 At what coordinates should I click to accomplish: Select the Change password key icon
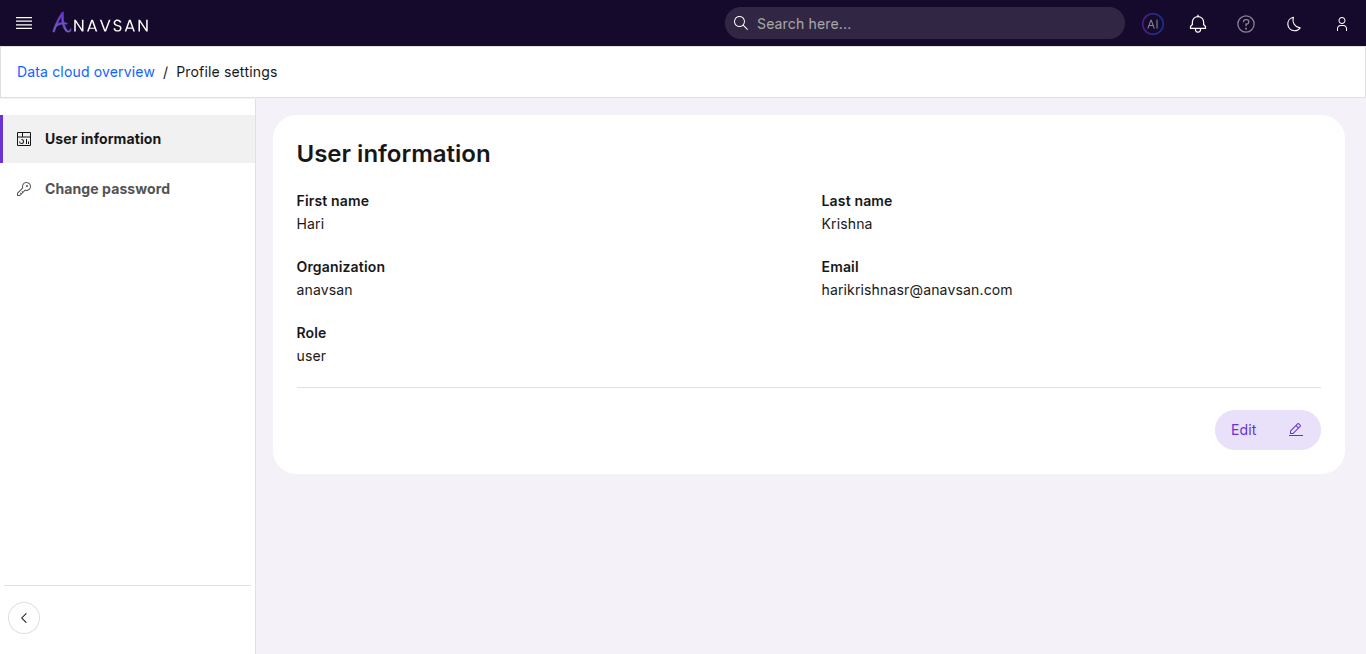coord(24,188)
